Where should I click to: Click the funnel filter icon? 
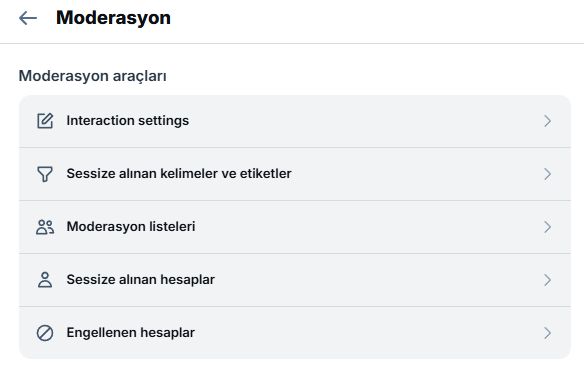(x=45, y=174)
